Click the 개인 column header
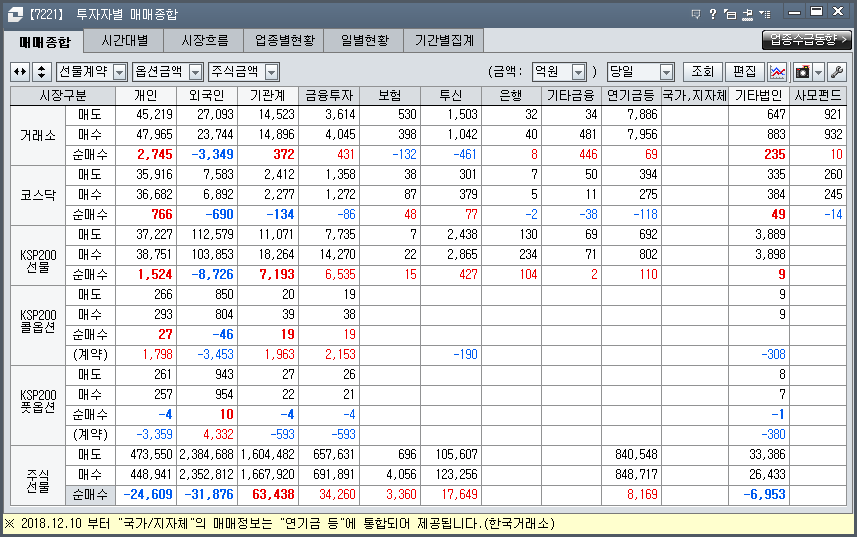The width and height of the screenshot is (857, 537). 146,96
